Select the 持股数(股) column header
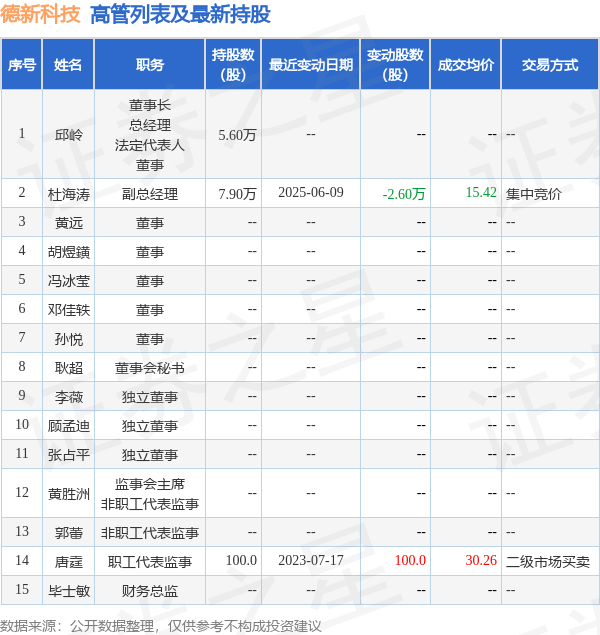Image resolution: width=600 pixels, height=635 pixels. [233, 65]
